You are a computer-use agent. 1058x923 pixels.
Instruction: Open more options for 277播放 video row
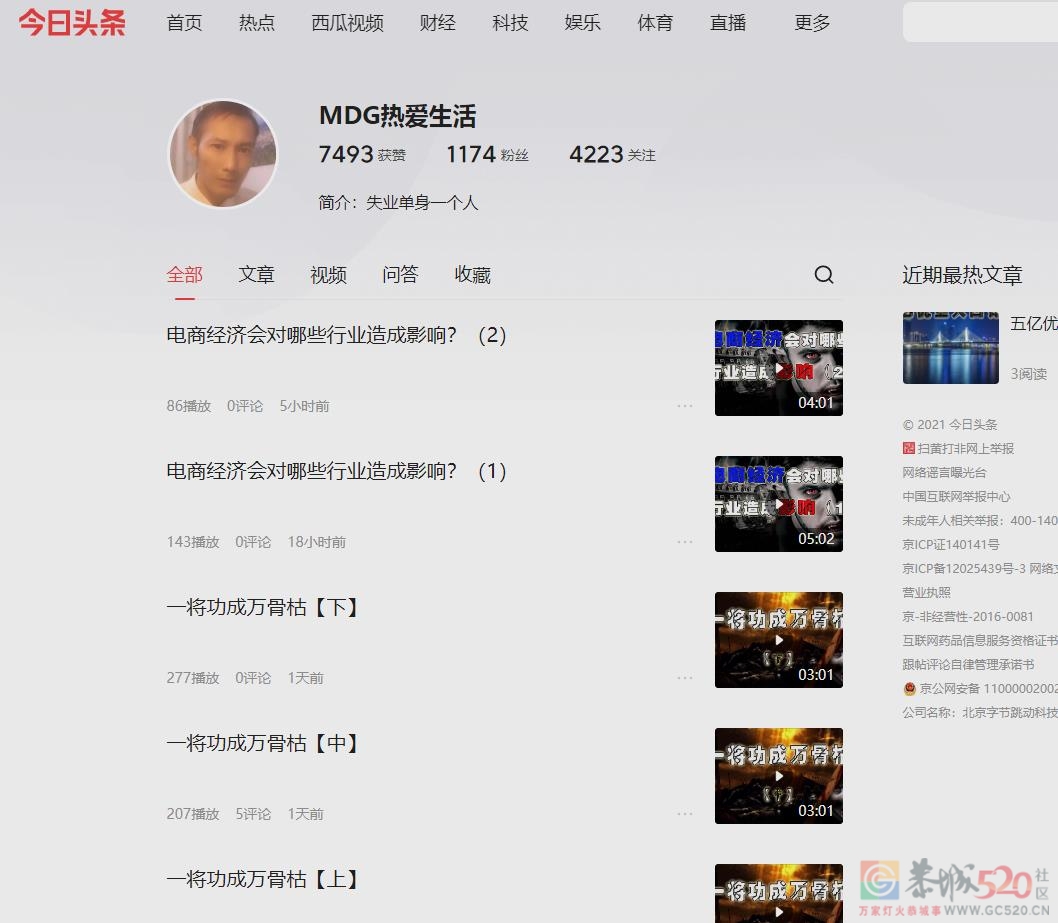coord(685,677)
